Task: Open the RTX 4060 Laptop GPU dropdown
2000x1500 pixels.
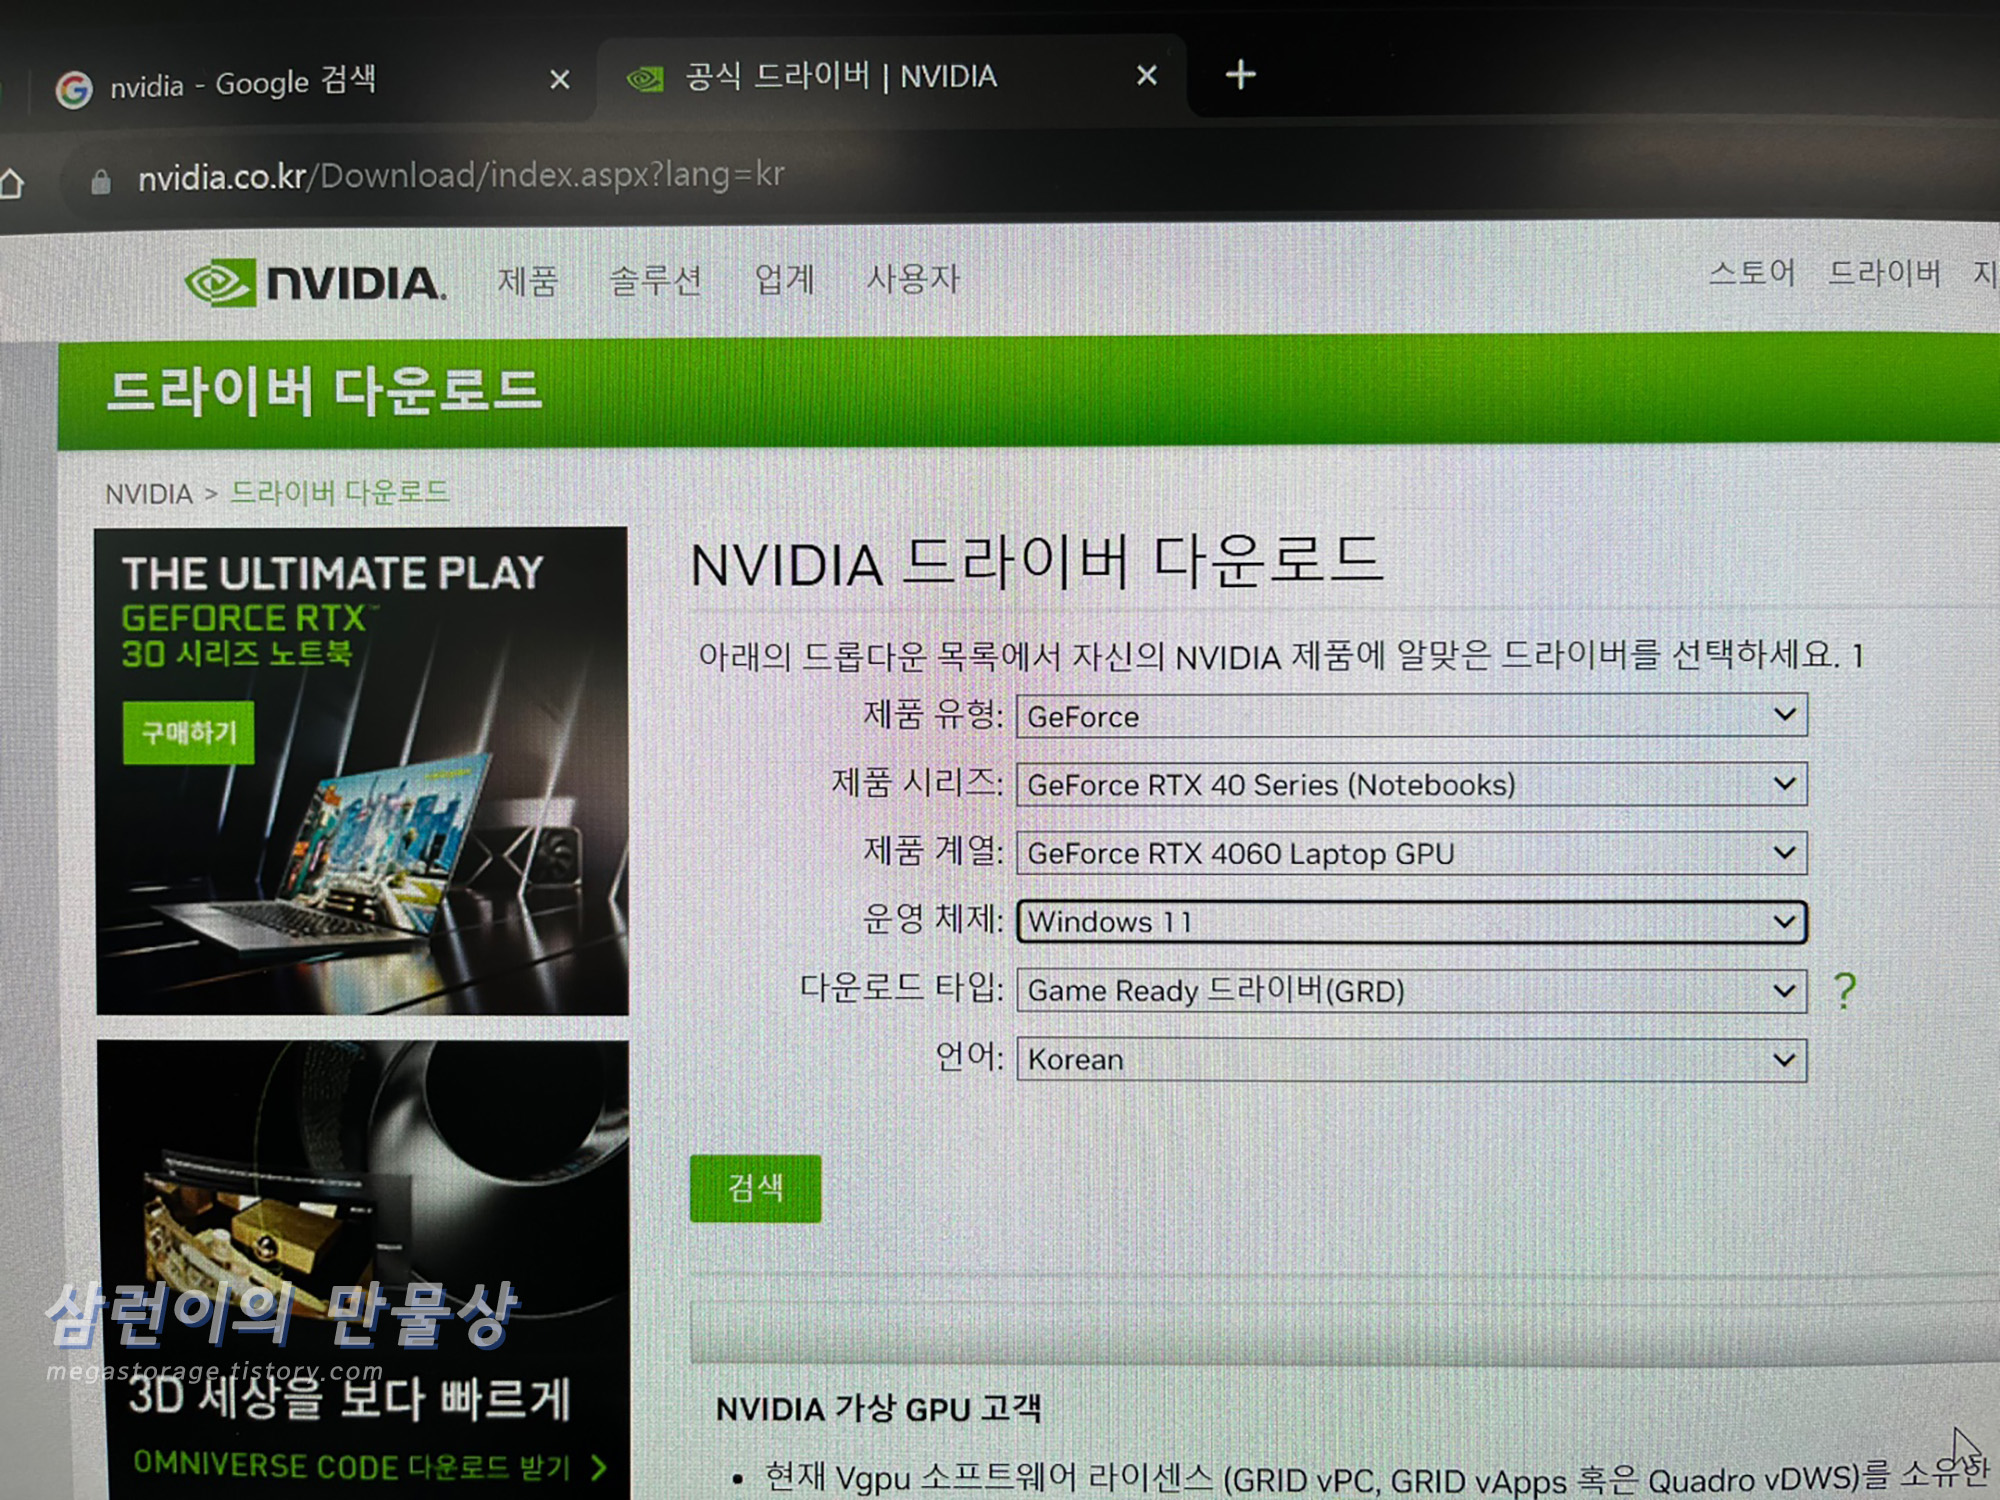Action: [1410, 853]
